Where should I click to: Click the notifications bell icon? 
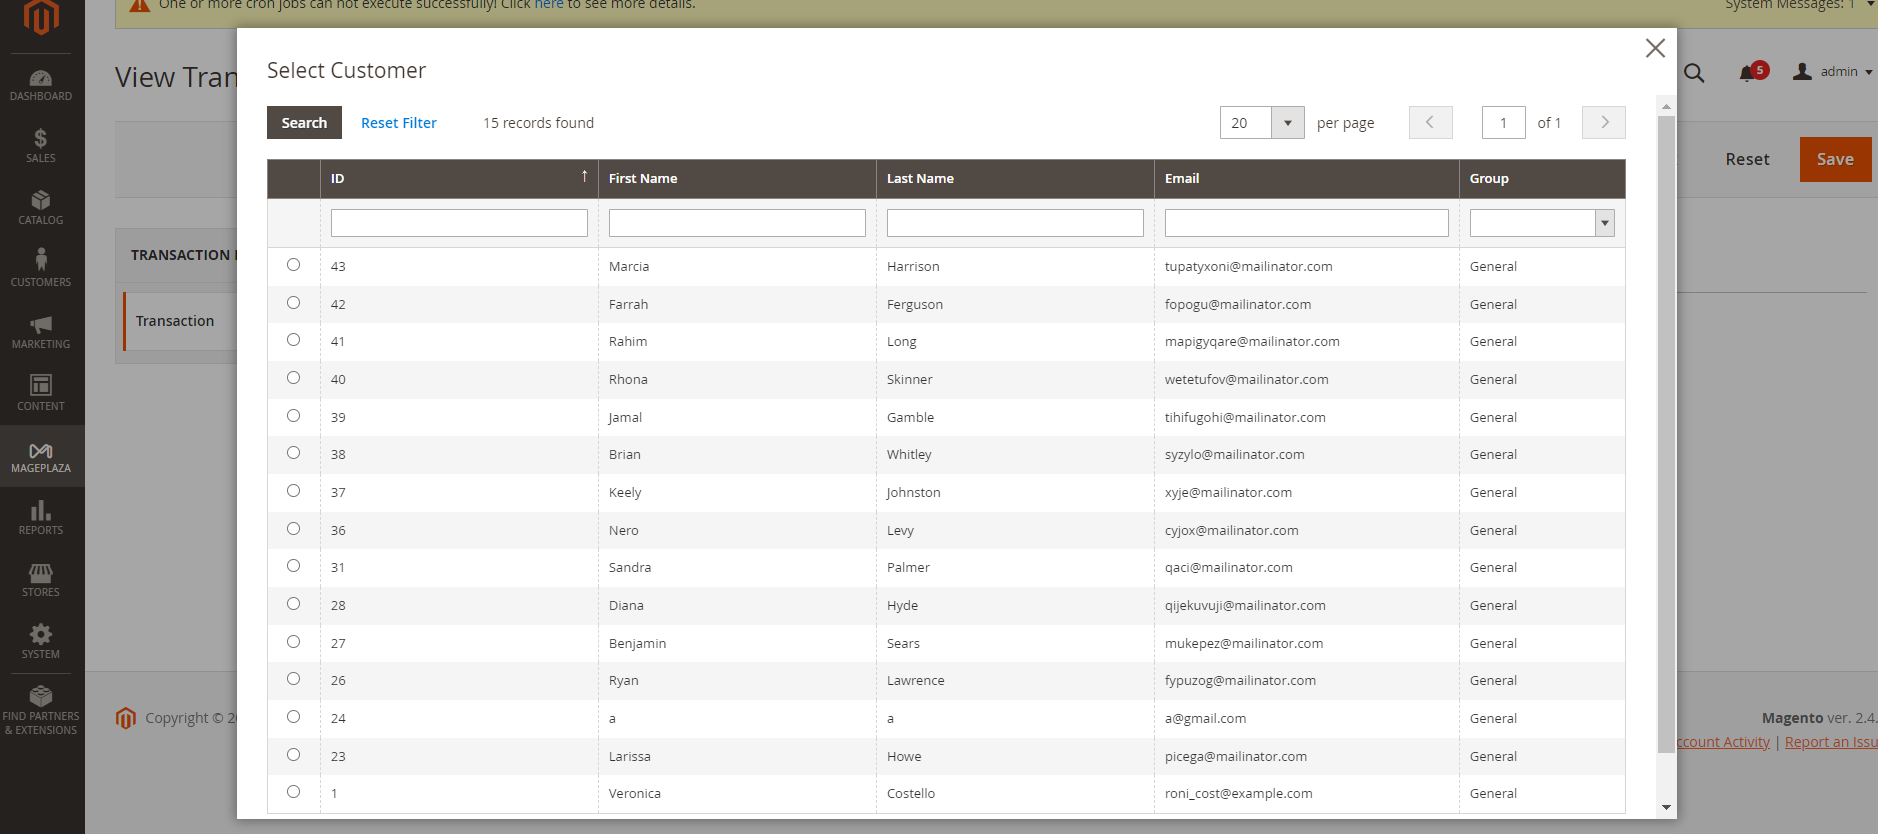pos(1747,73)
